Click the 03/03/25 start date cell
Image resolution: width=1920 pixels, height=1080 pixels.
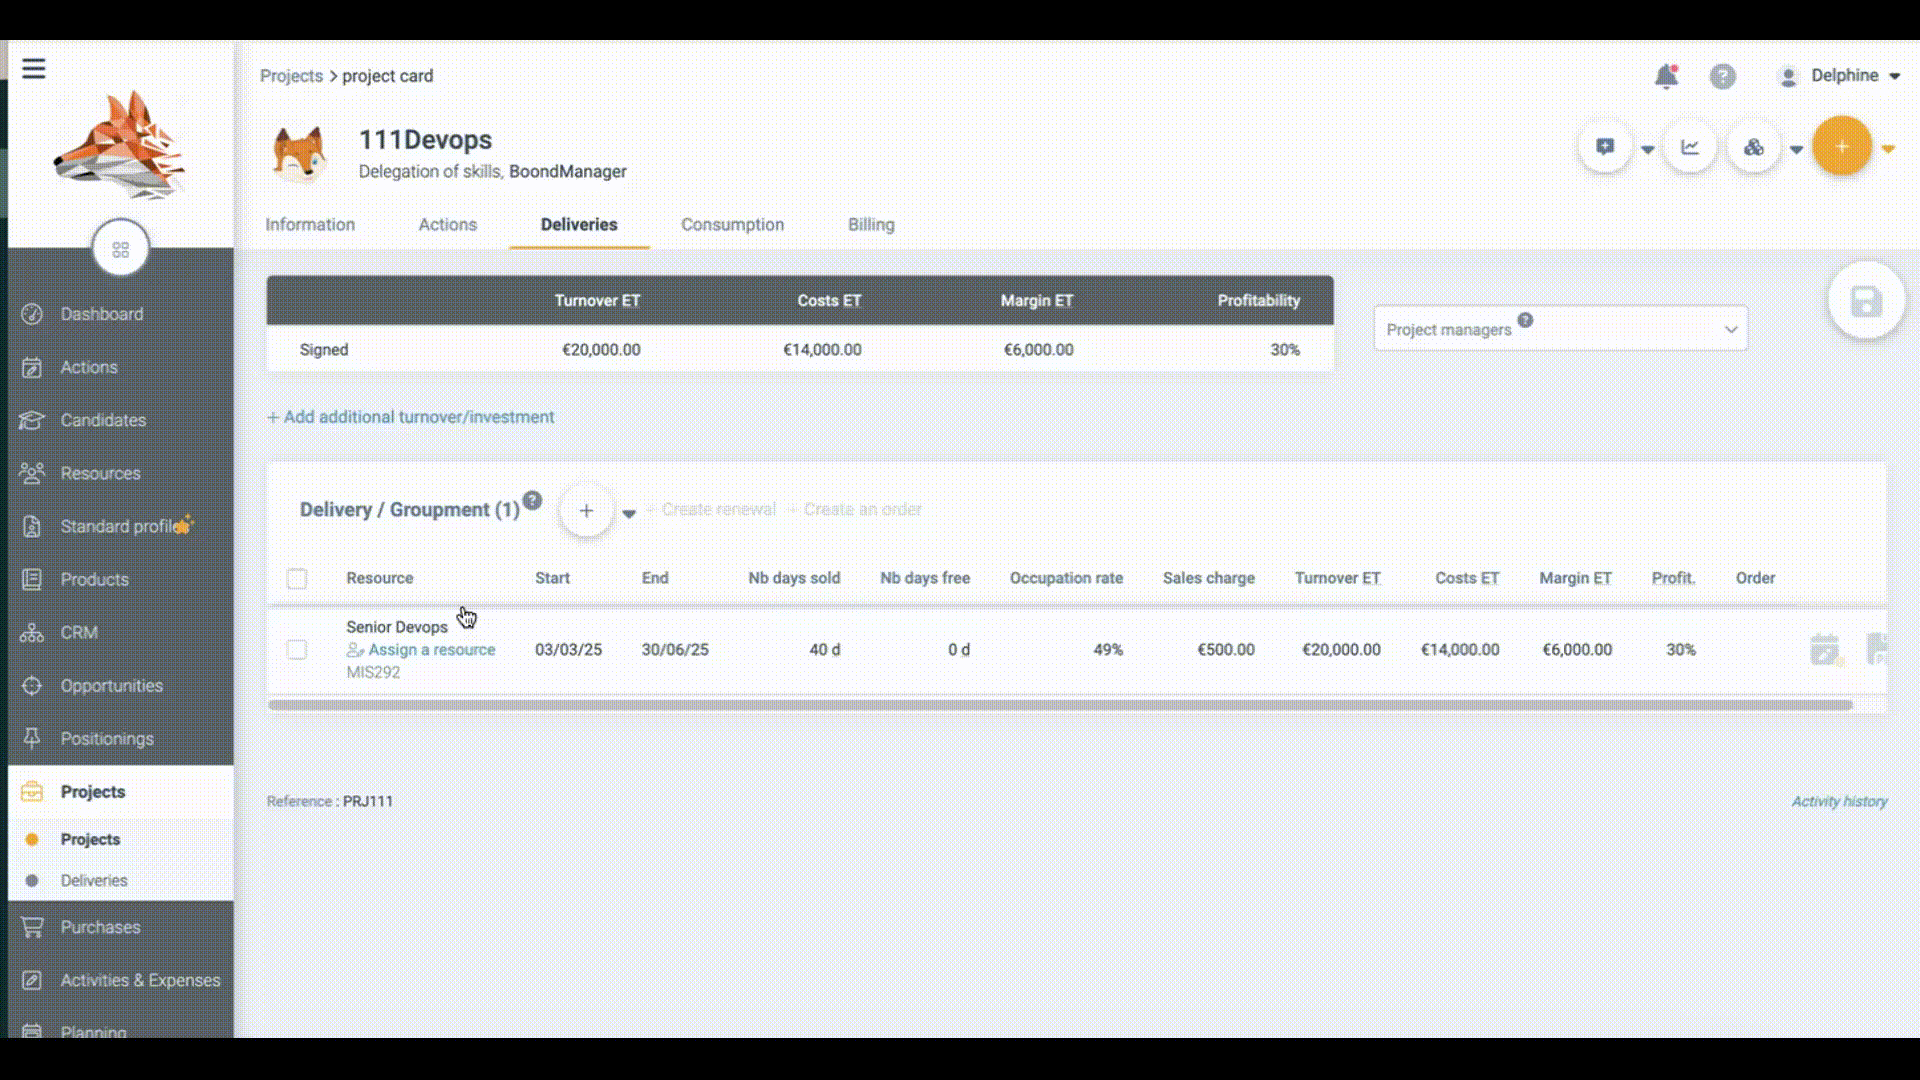(x=568, y=650)
